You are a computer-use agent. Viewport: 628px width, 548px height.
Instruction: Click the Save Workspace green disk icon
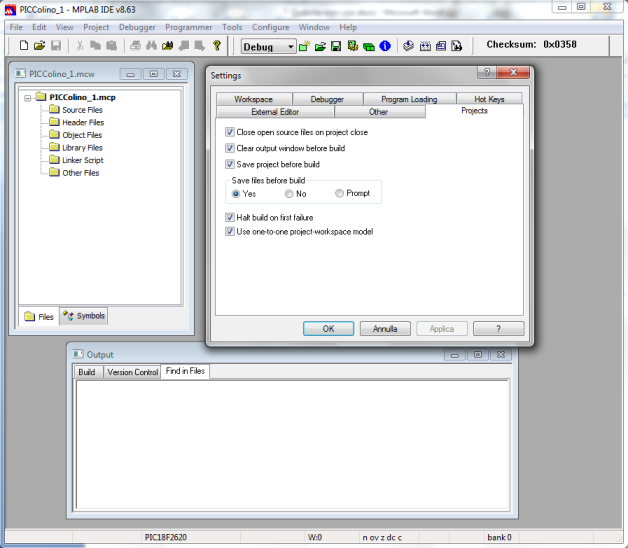pos(336,46)
